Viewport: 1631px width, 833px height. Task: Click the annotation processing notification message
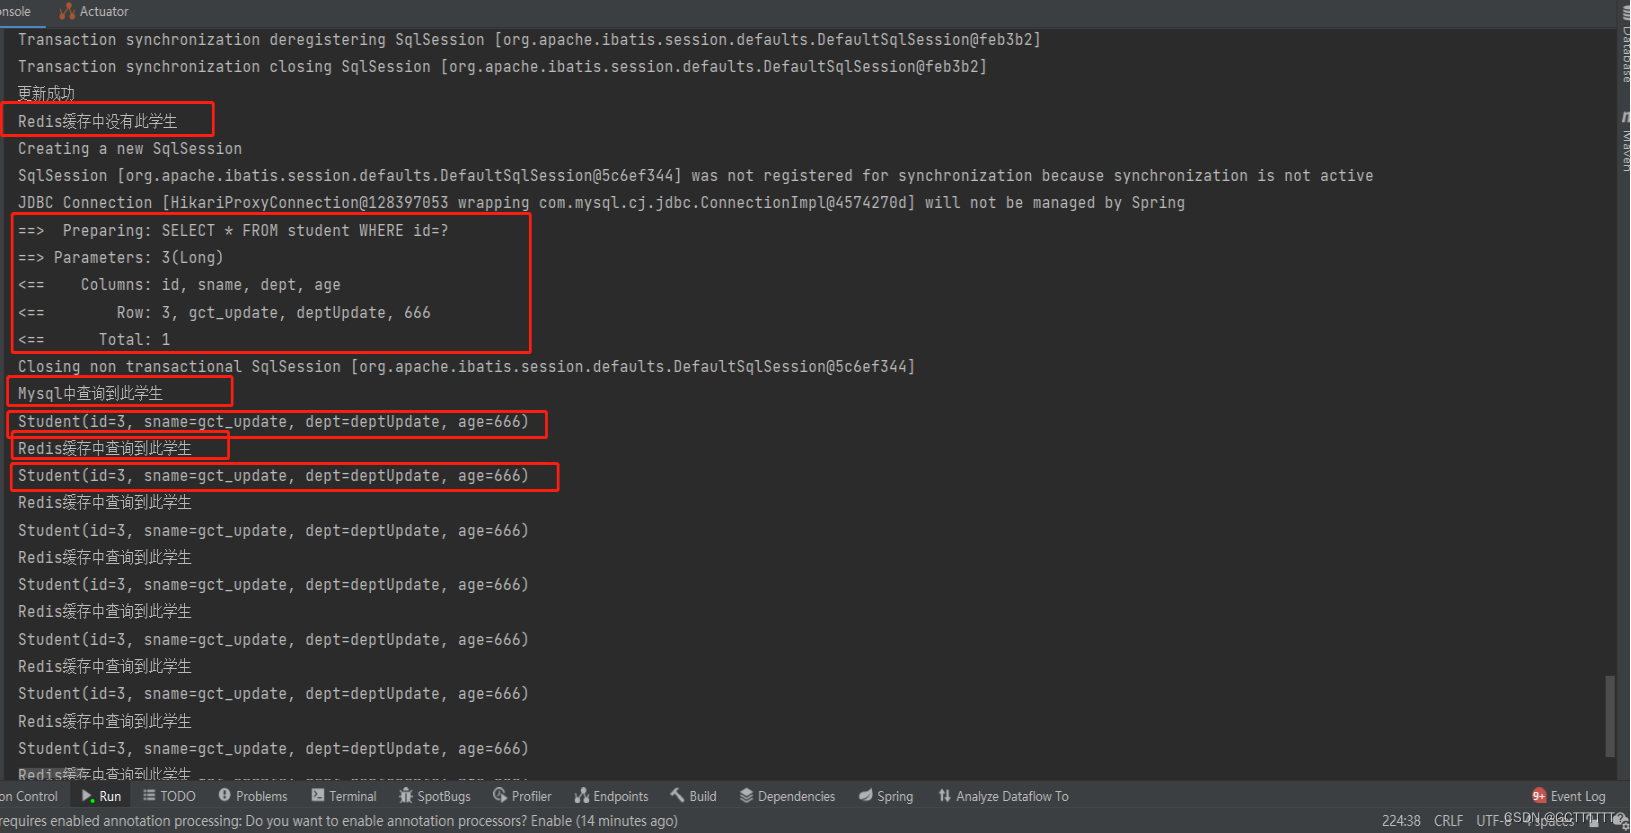click(339, 821)
